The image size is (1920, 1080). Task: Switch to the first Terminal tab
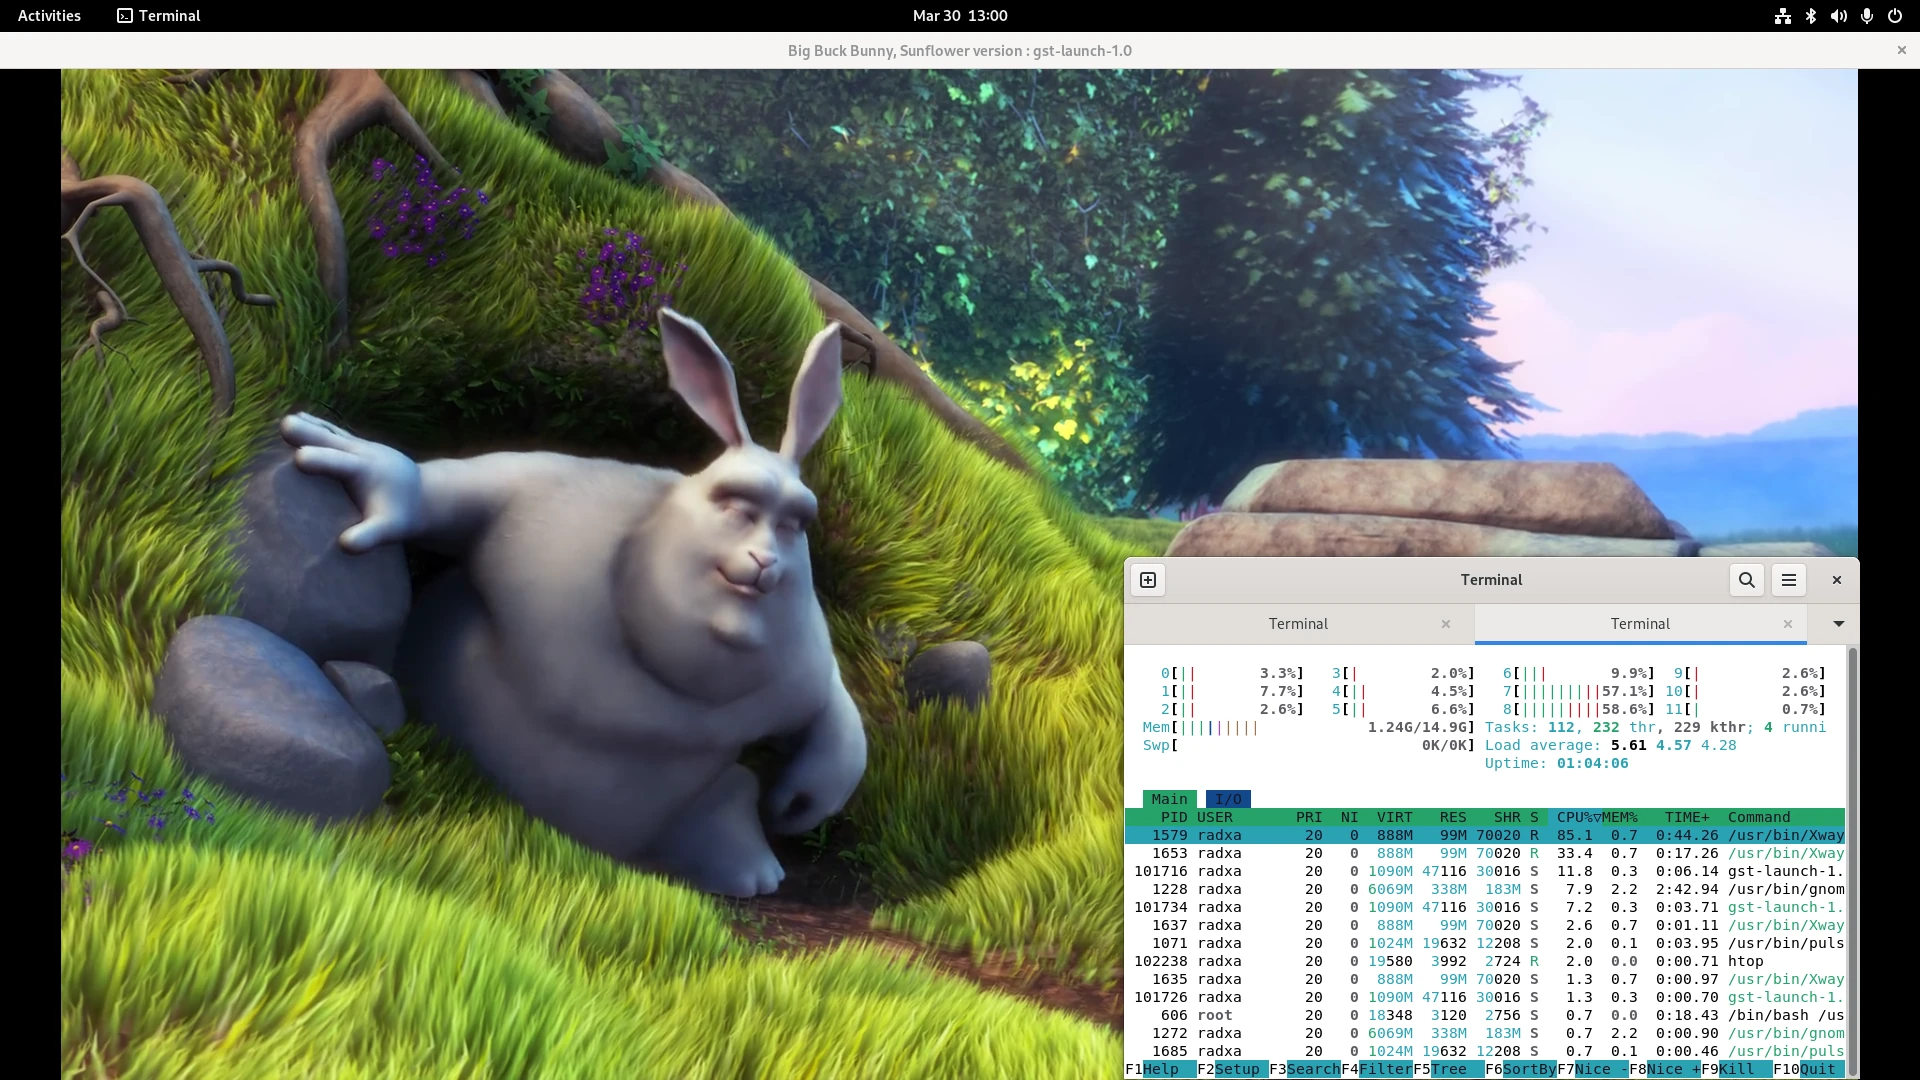point(1298,624)
